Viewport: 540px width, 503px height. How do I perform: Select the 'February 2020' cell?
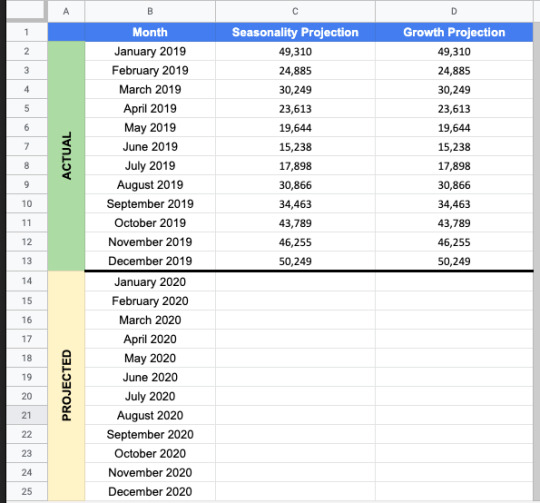(150, 301)
